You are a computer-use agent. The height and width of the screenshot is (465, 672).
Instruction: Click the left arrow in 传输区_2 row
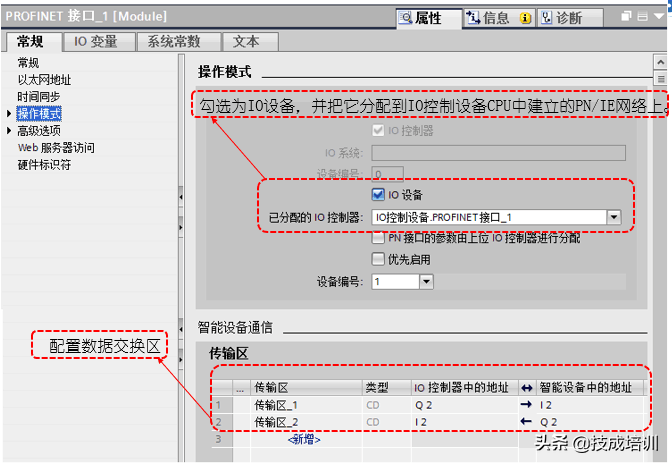click(x=526, y=421)
